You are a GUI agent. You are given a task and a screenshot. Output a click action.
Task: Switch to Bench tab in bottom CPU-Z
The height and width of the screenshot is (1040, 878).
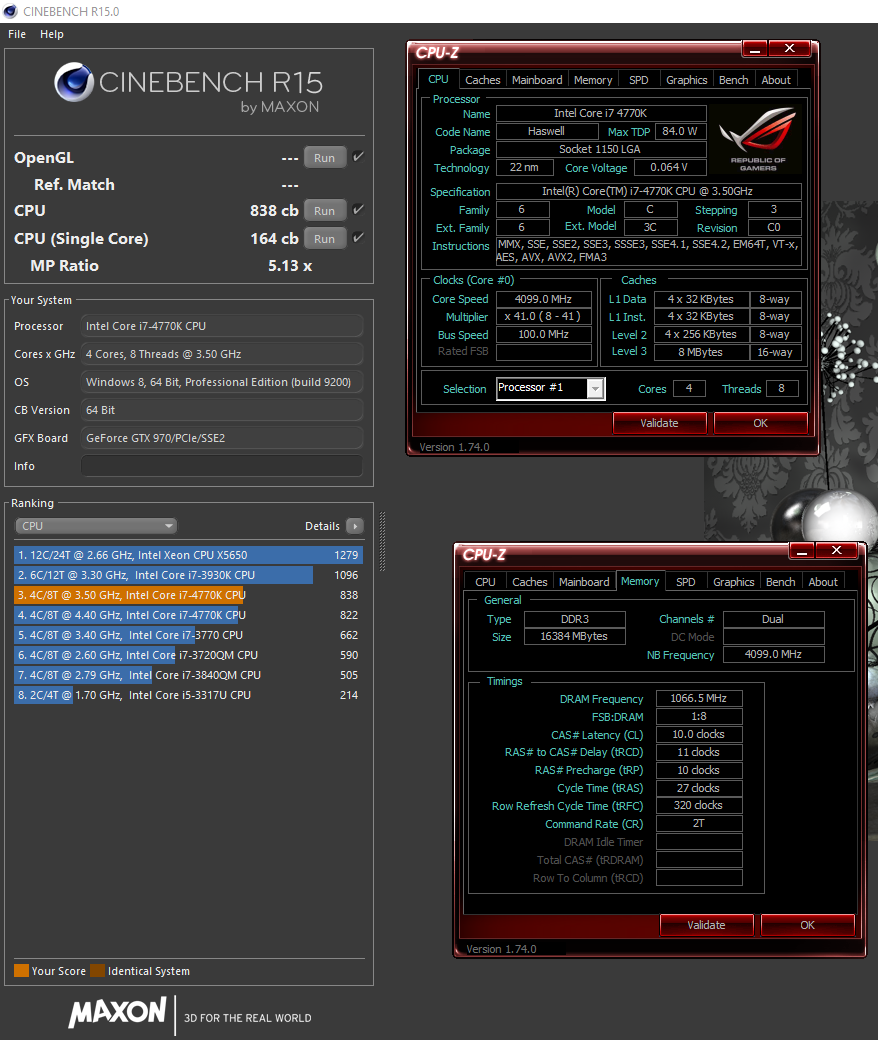(x=781, y=582)
